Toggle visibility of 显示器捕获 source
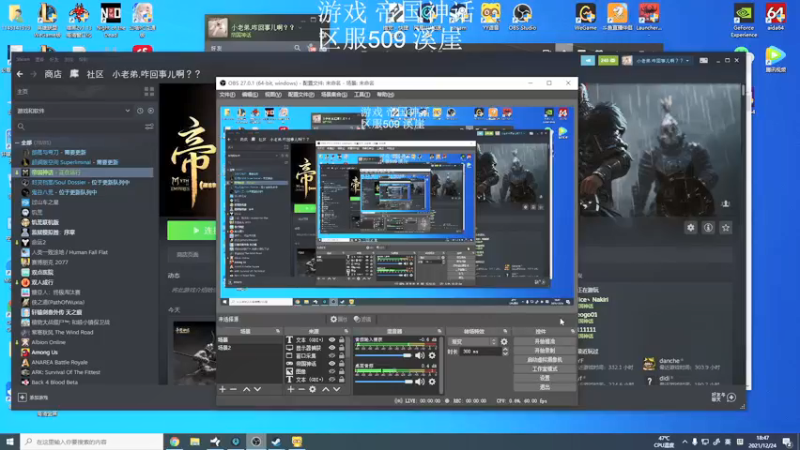The image size is (800, 450). (332, 348)
